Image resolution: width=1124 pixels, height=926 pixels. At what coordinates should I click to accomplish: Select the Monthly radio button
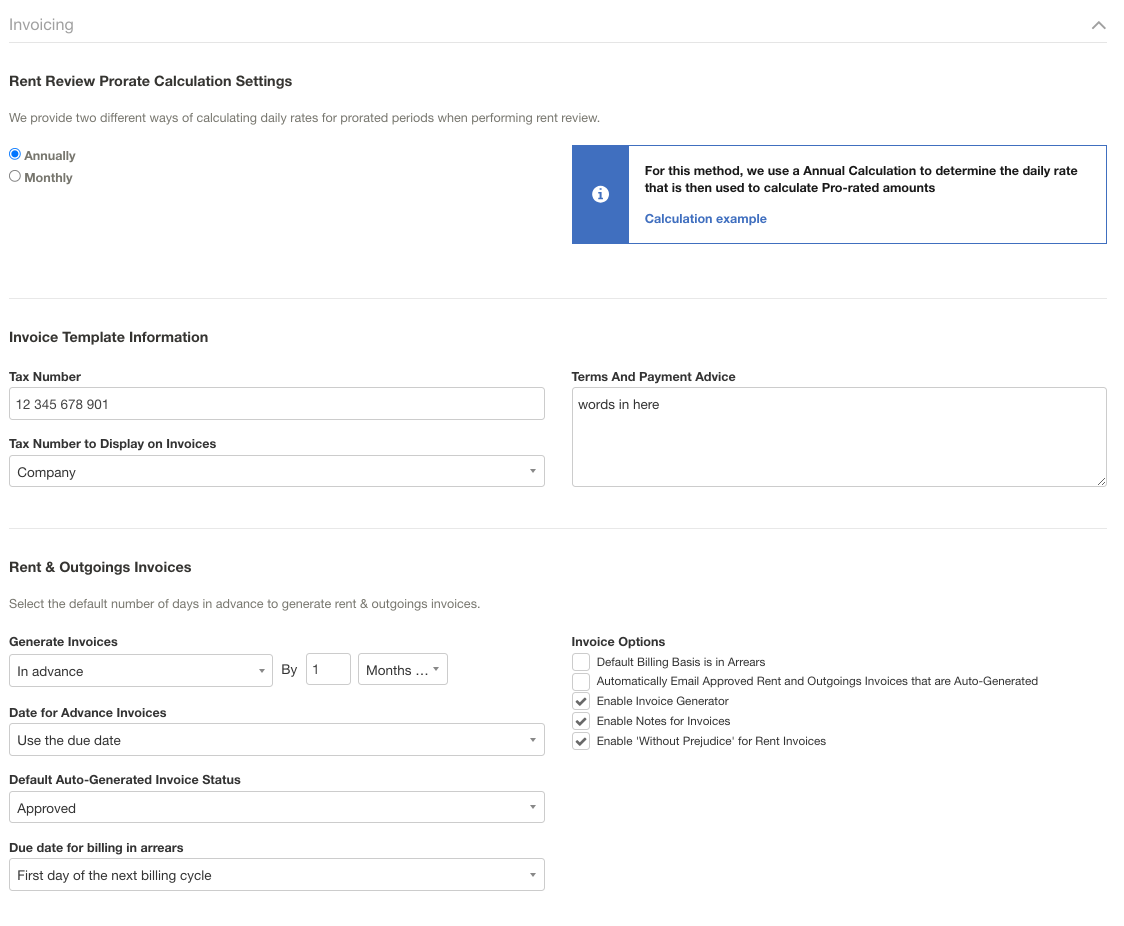point(15,177)
